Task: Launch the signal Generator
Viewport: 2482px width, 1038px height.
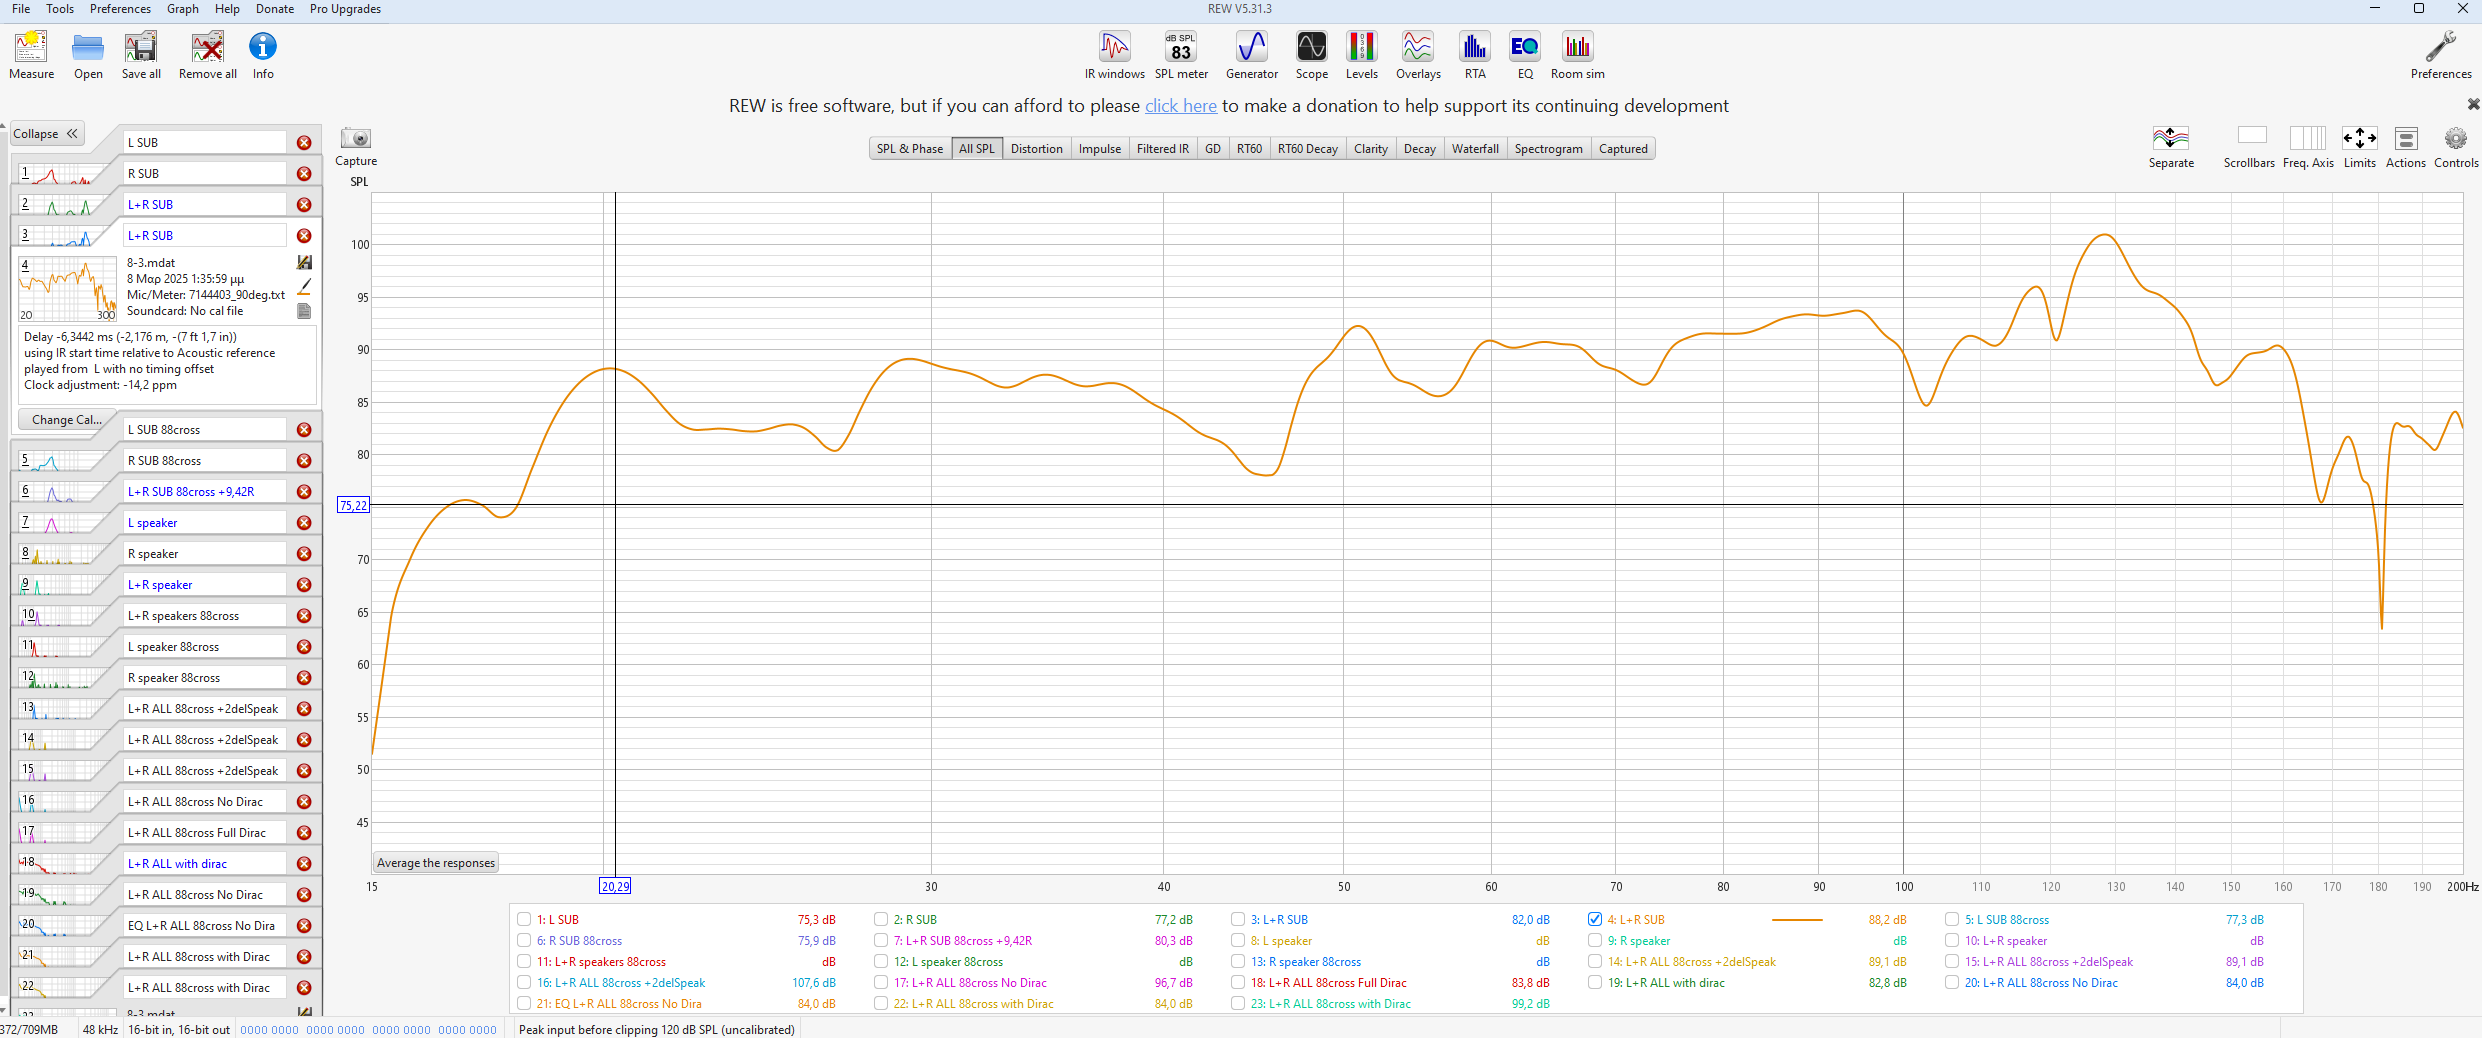Action: coord(1251,54)
